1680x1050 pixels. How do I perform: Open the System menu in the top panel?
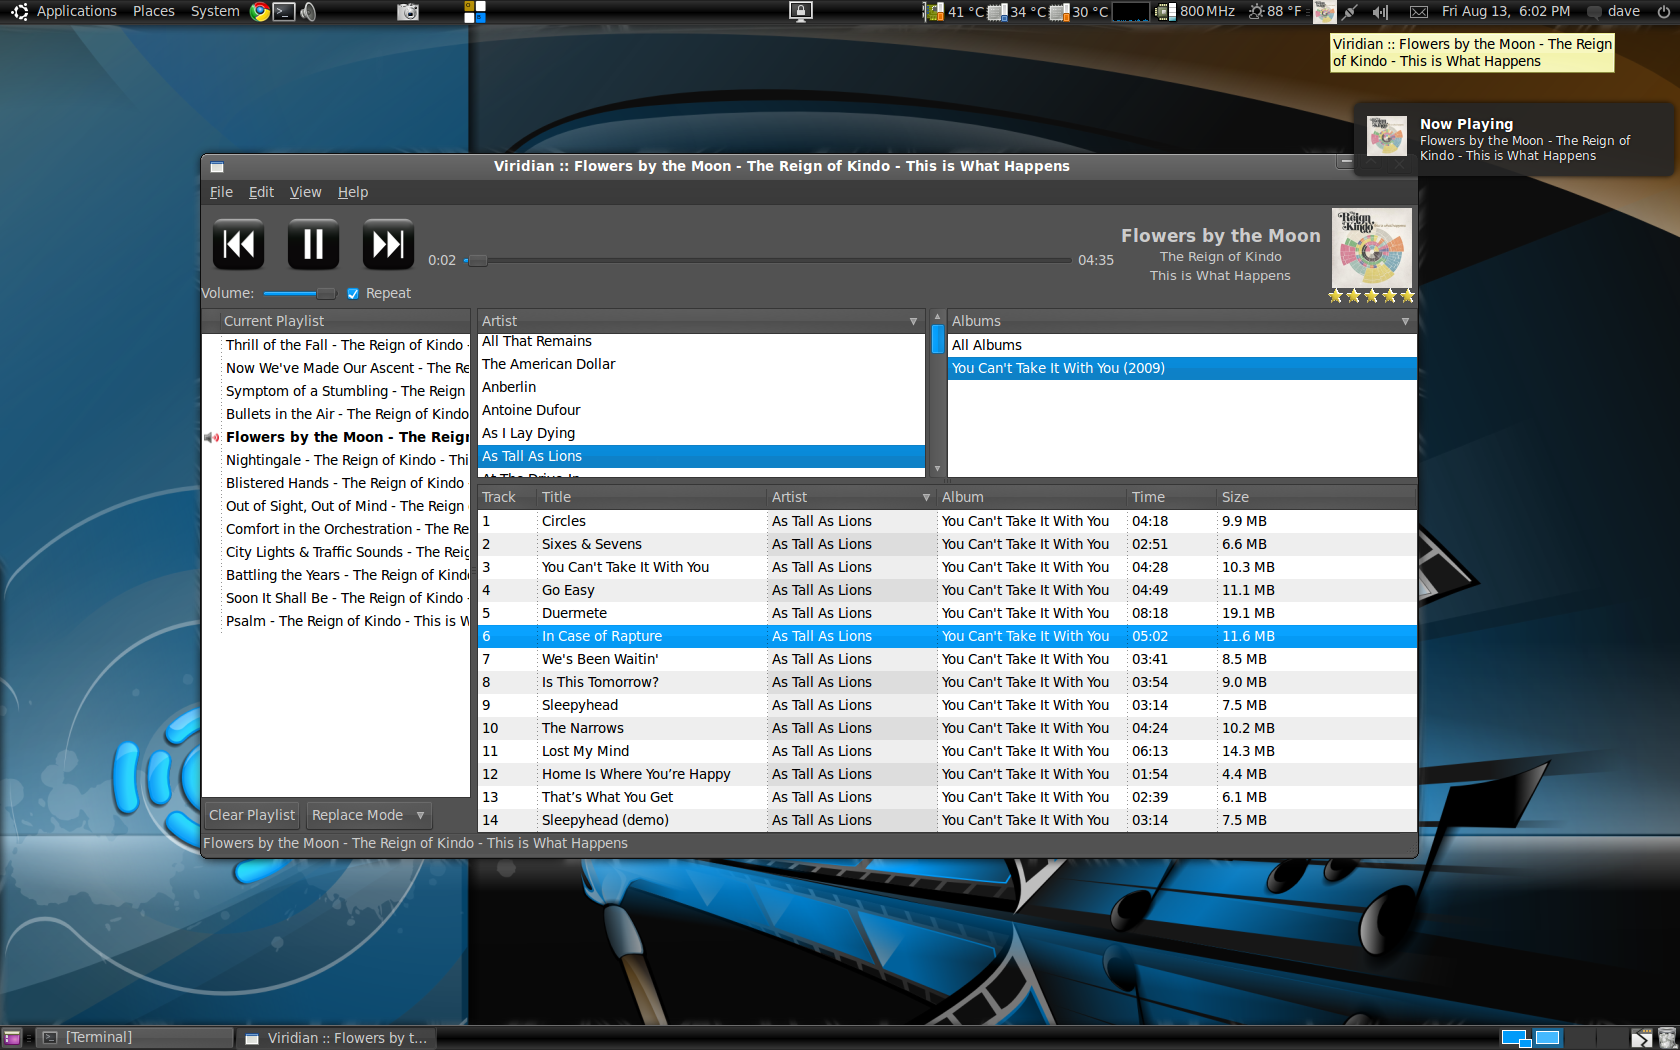[x=215, y=11]
